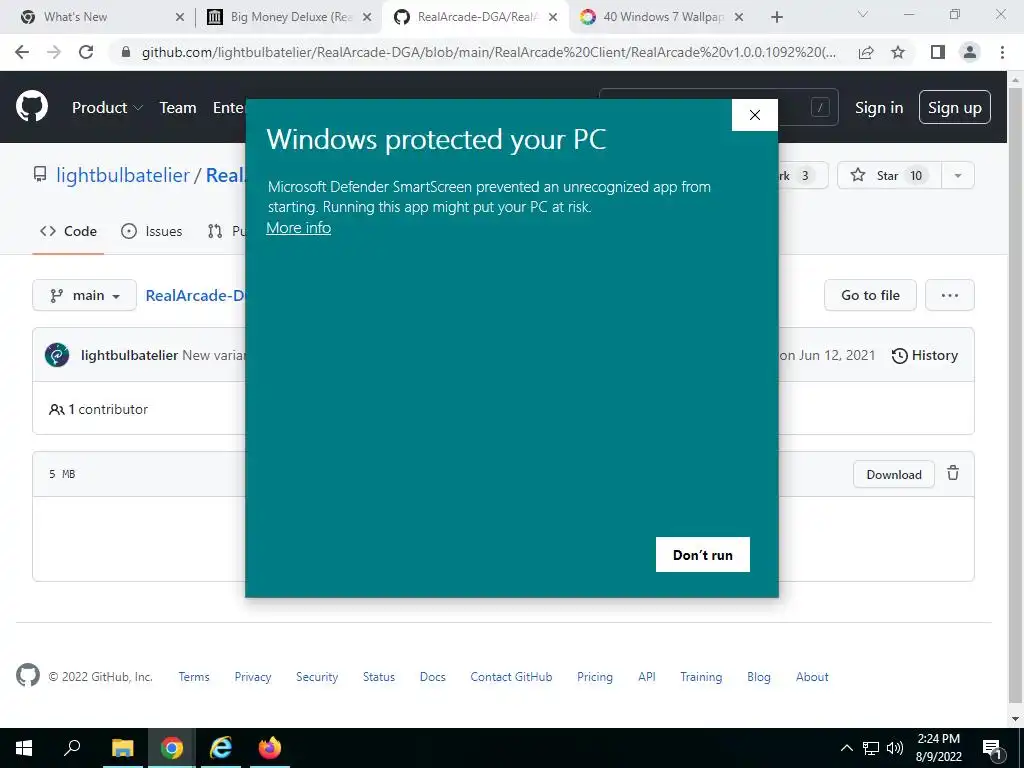
Task: Open footer Contact GitHub link
Action: pos(511,677)
